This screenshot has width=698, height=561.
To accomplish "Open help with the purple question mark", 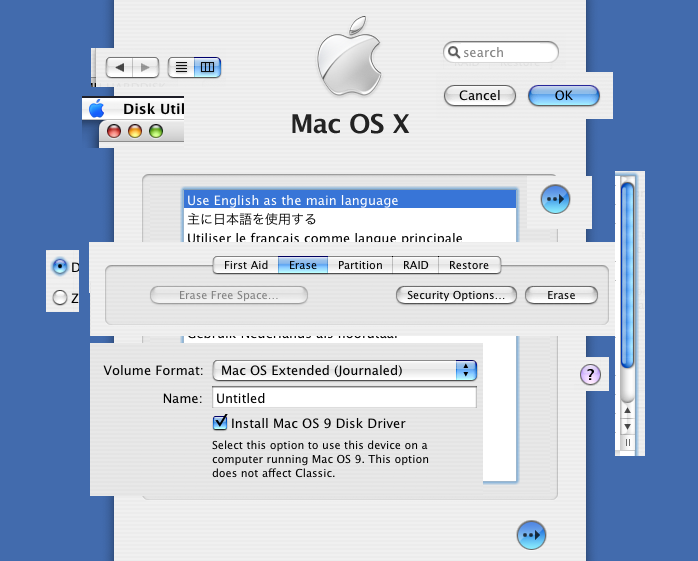I will [590, 374].
